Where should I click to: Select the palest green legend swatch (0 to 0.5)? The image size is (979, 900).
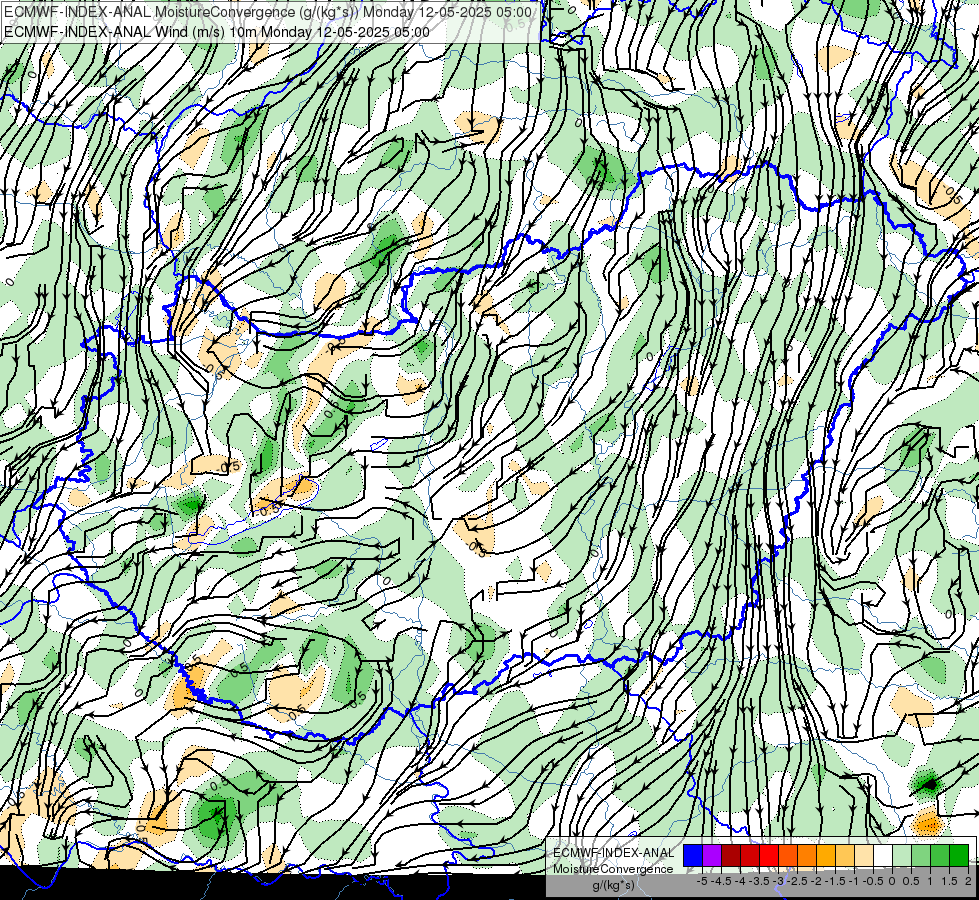[902, 855]
